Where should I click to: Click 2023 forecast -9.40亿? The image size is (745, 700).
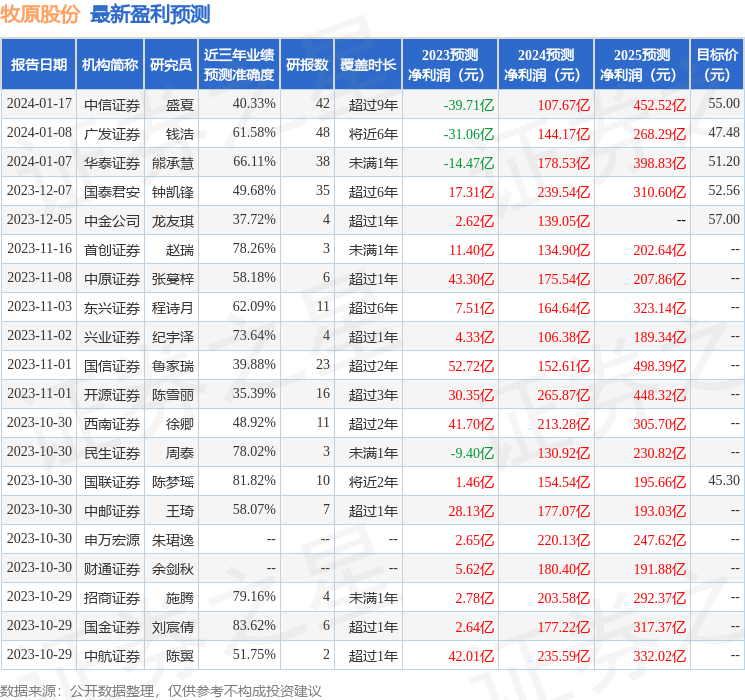tap(472, 453)
